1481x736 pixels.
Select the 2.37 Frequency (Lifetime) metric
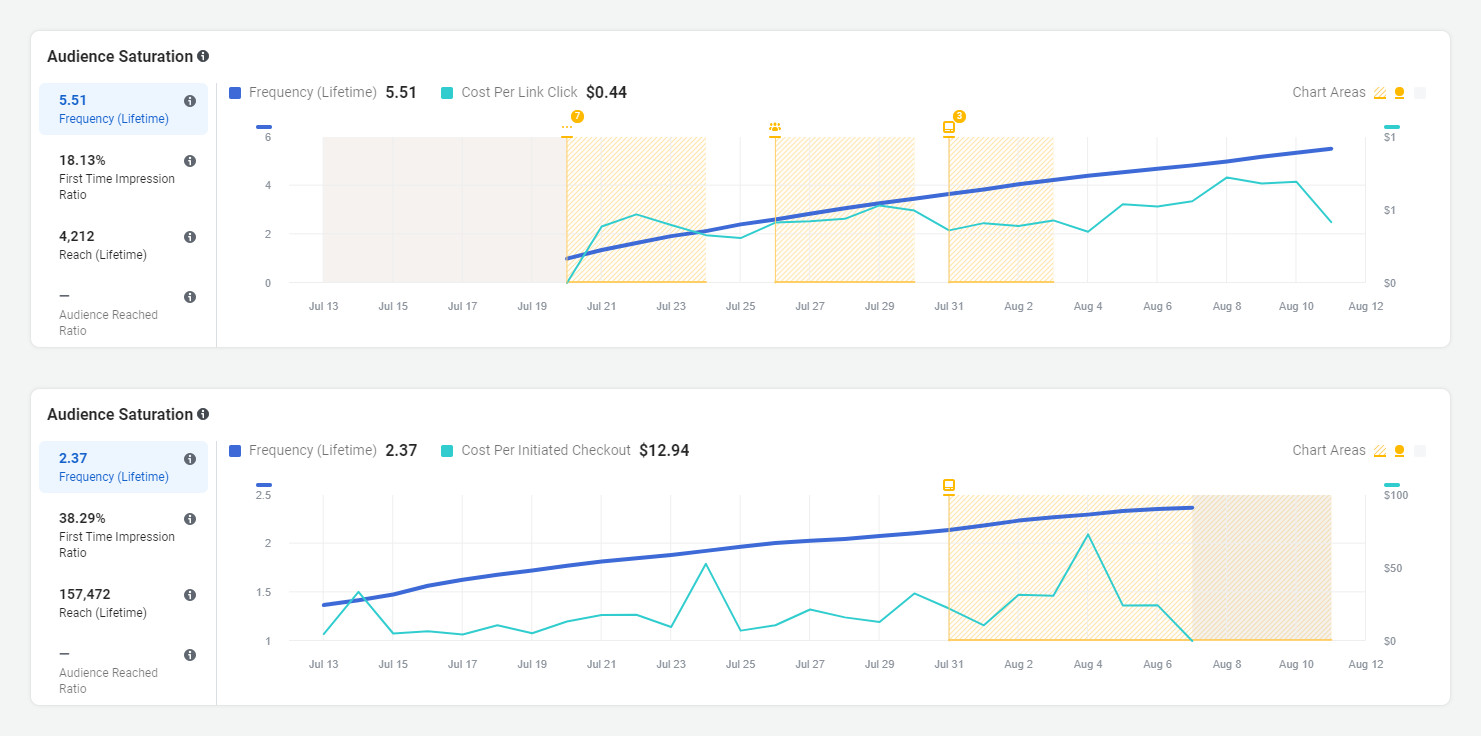click(115, 467)
